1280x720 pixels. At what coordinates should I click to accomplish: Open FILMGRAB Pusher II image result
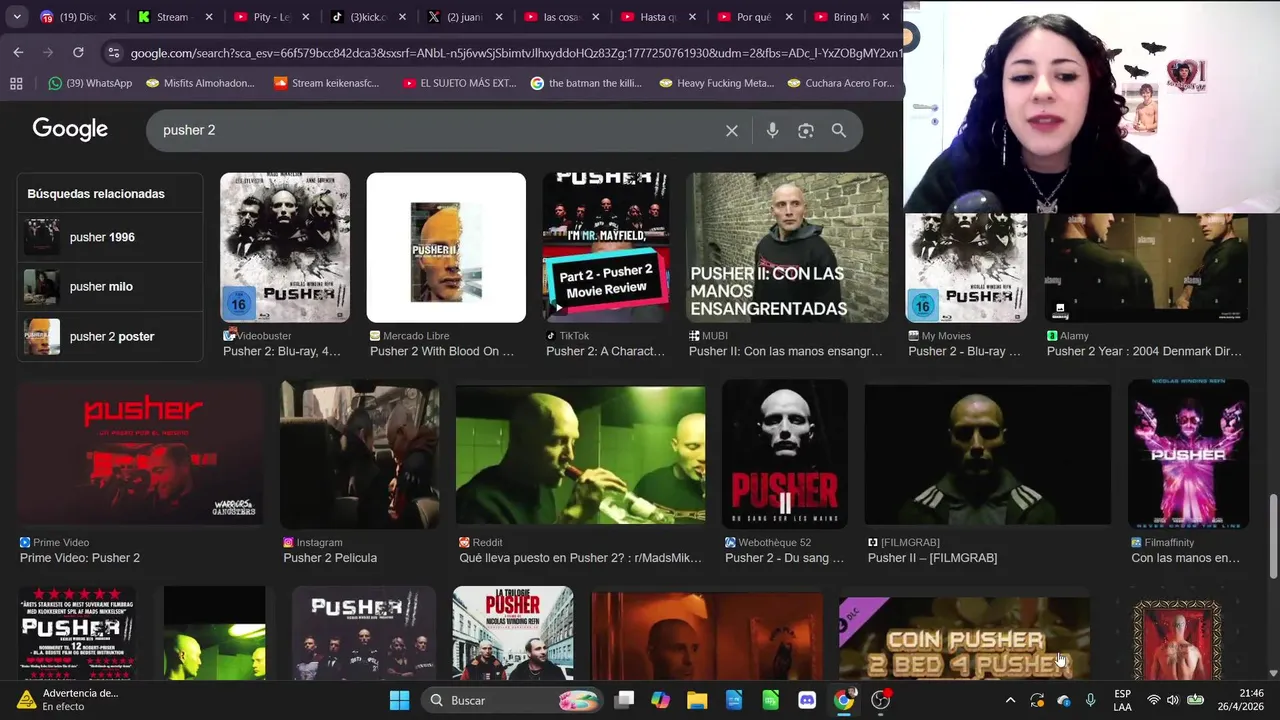[x=987, y=453]
